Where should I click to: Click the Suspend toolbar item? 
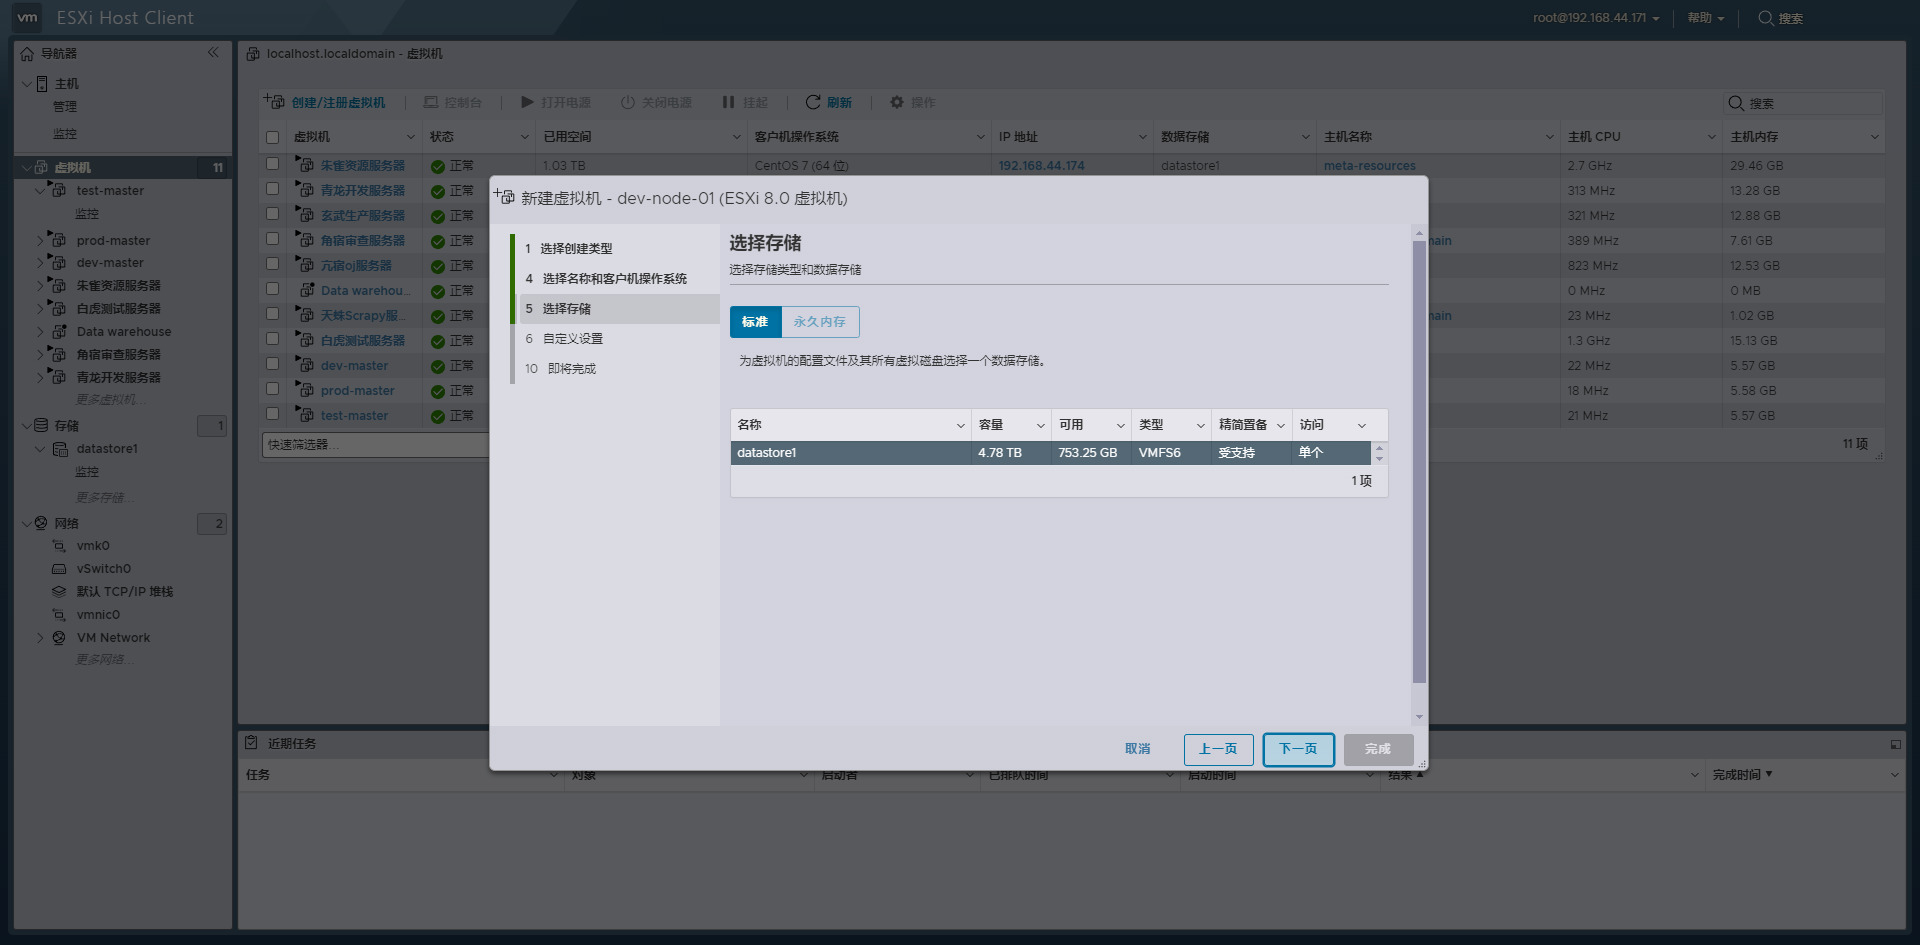745,102
